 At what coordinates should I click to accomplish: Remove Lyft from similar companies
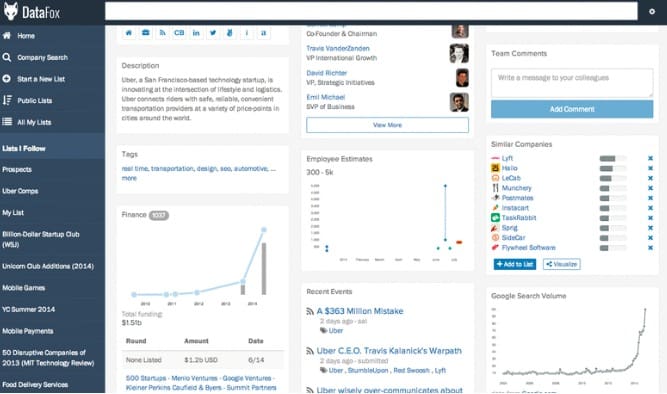pos(650,158)
